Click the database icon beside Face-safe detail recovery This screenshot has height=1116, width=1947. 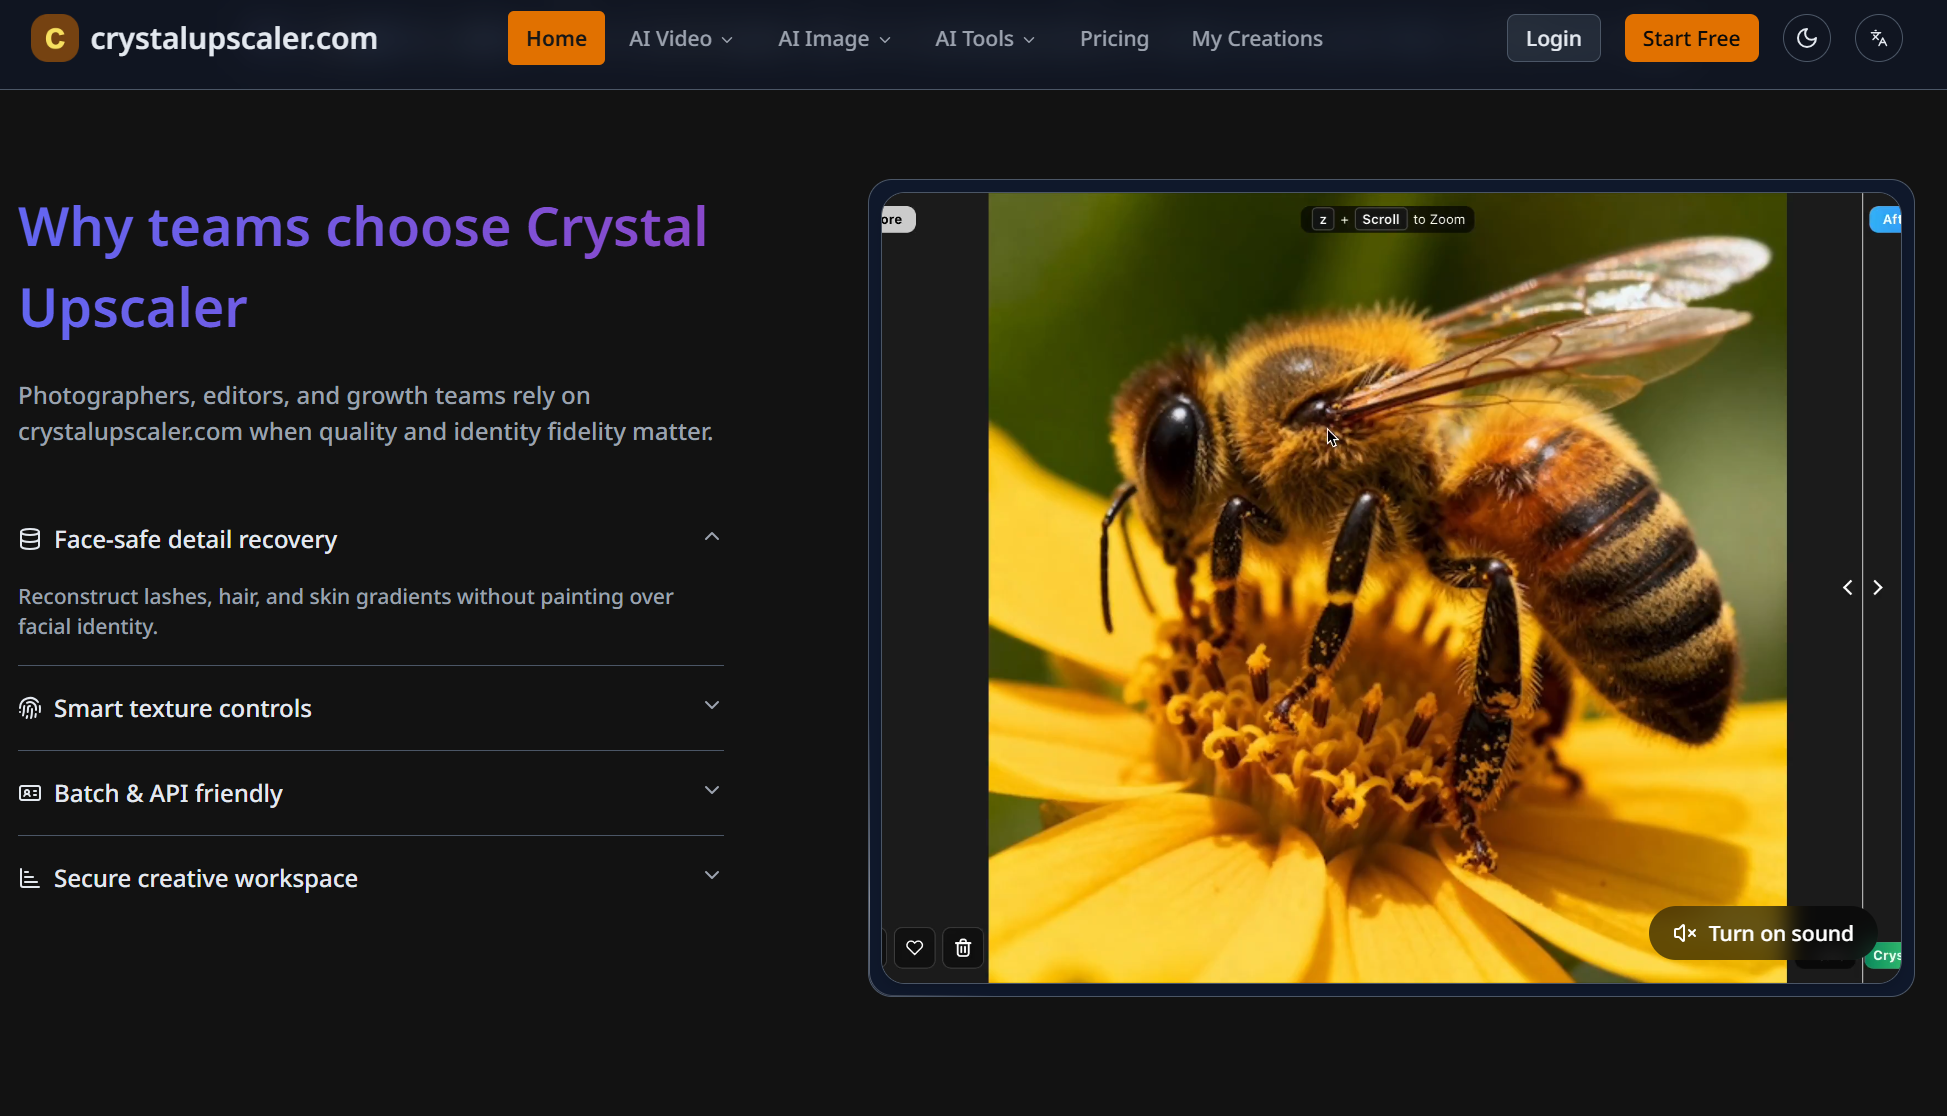coord(29,538)
